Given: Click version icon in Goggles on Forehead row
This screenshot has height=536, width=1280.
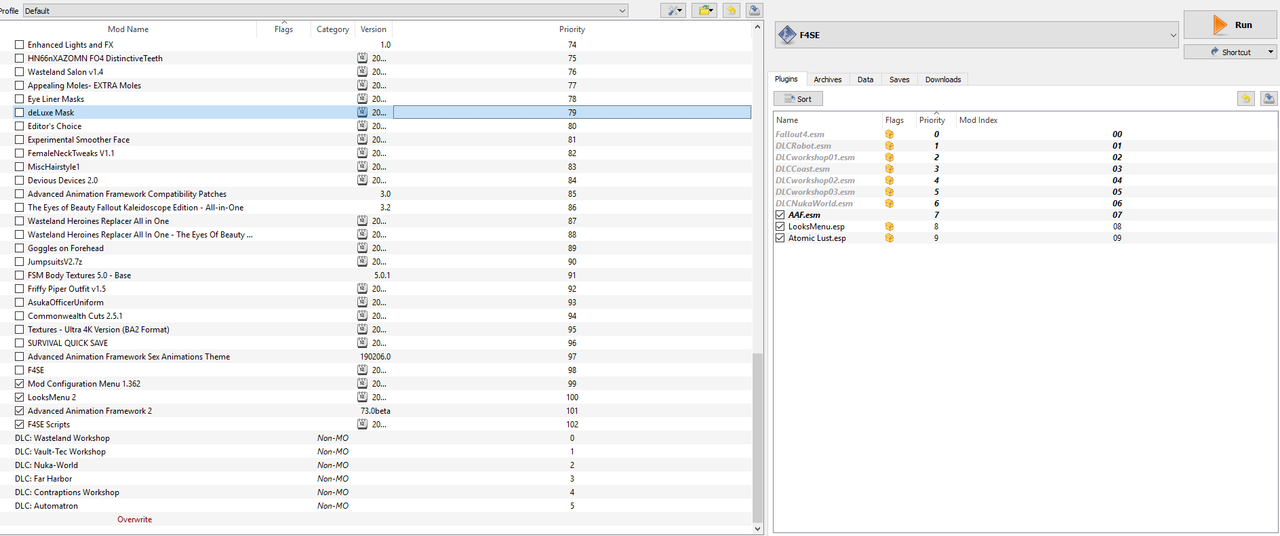Looking at the screenshot, I should tap(363, 248).
